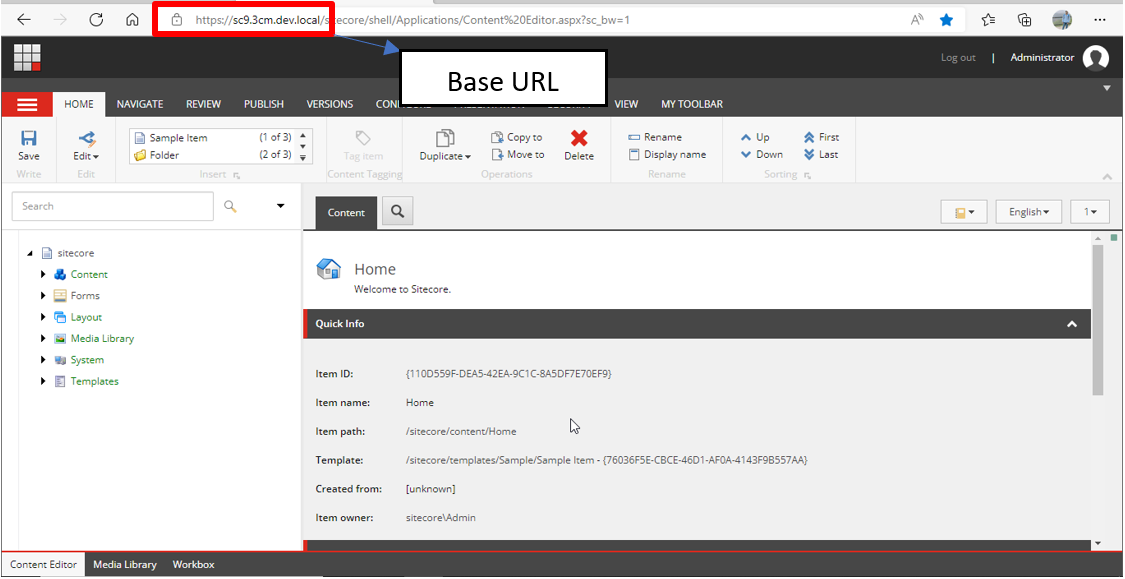This screenshot has width=1125, height=579.
Task: Open the Workbox bottom tab
Action: (x=193, y=565)
